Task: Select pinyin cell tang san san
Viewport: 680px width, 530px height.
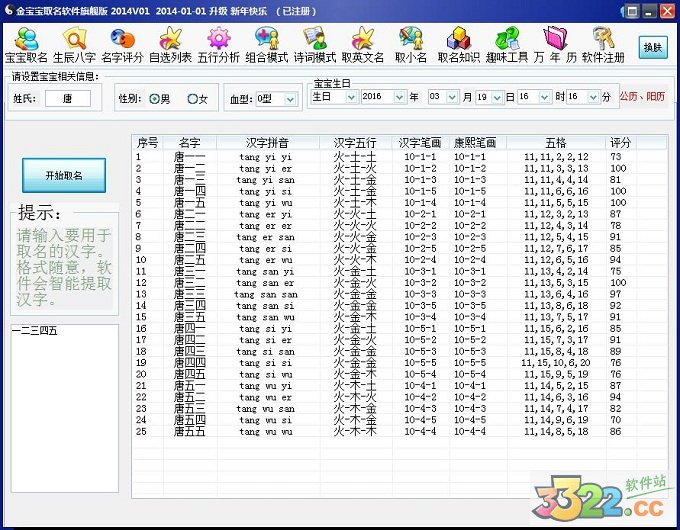Action: click(265, 294)
